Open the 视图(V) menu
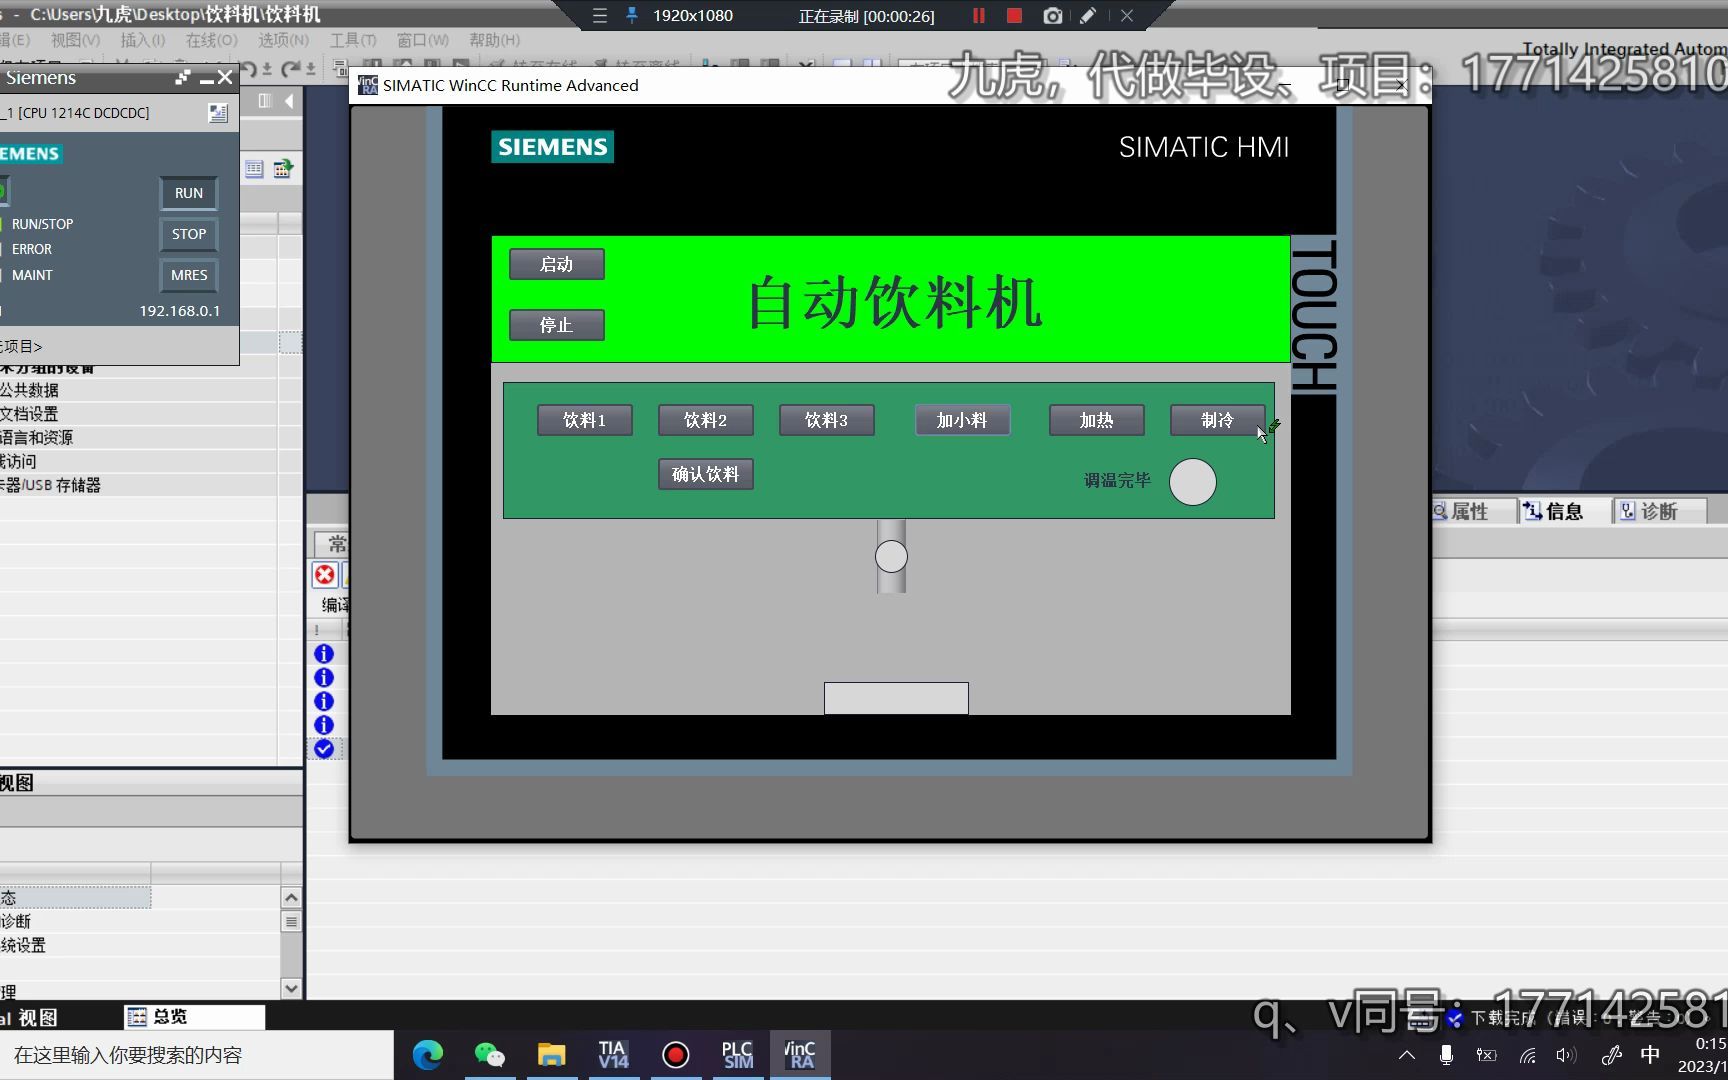 [75, 40]
